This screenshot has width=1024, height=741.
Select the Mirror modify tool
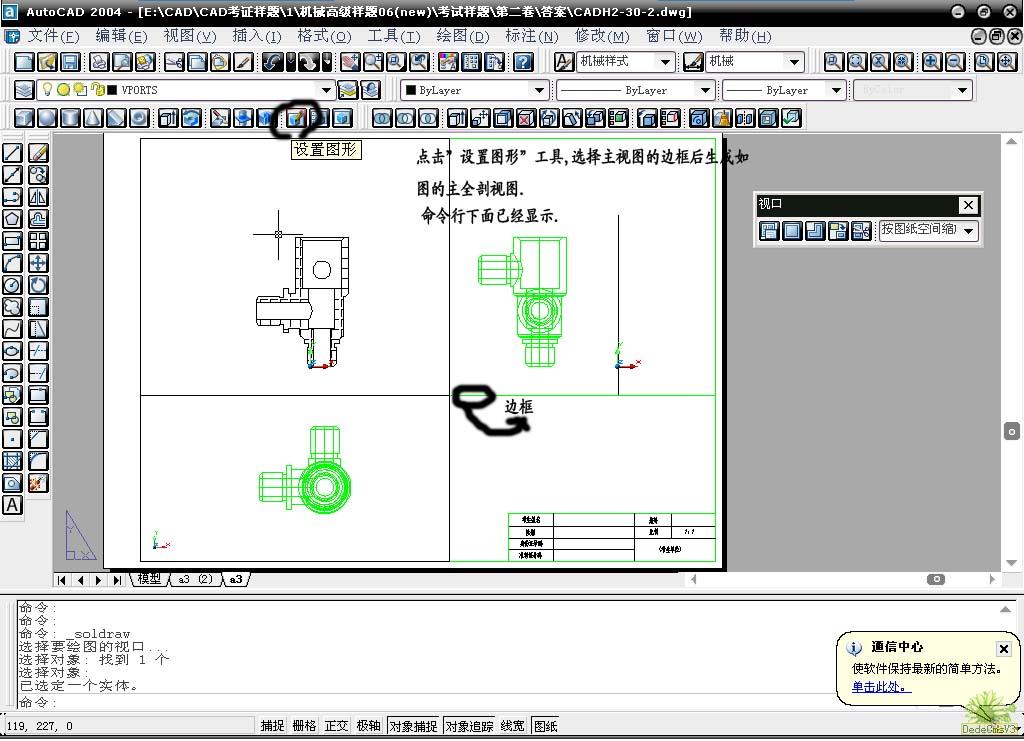point(38,197)
